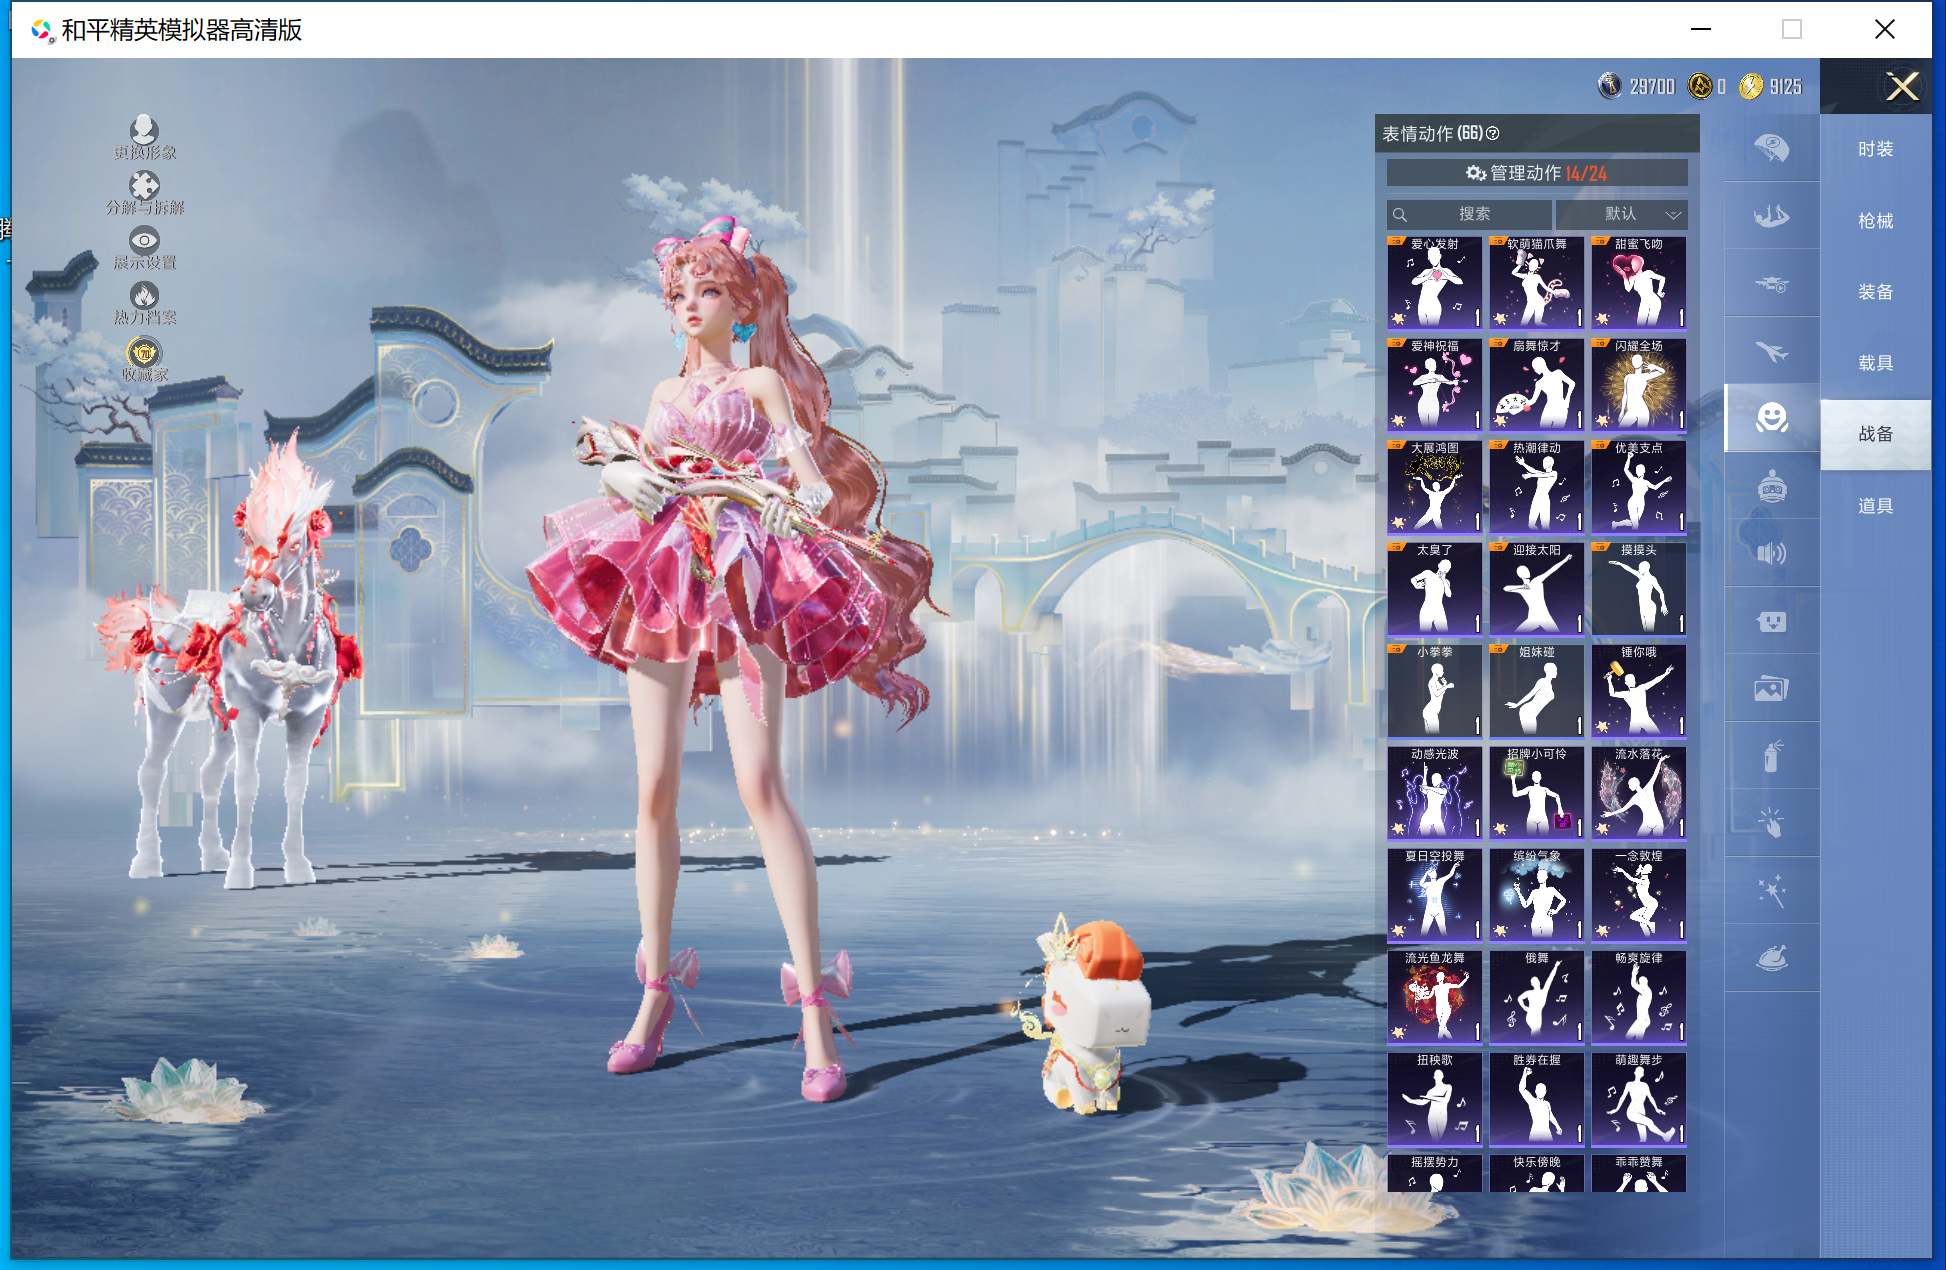Click the help icon beside 表情动作 (66)
Image resolution: width=1946 pixels, height=1270 pixels.
click(x=1493, y=133)
